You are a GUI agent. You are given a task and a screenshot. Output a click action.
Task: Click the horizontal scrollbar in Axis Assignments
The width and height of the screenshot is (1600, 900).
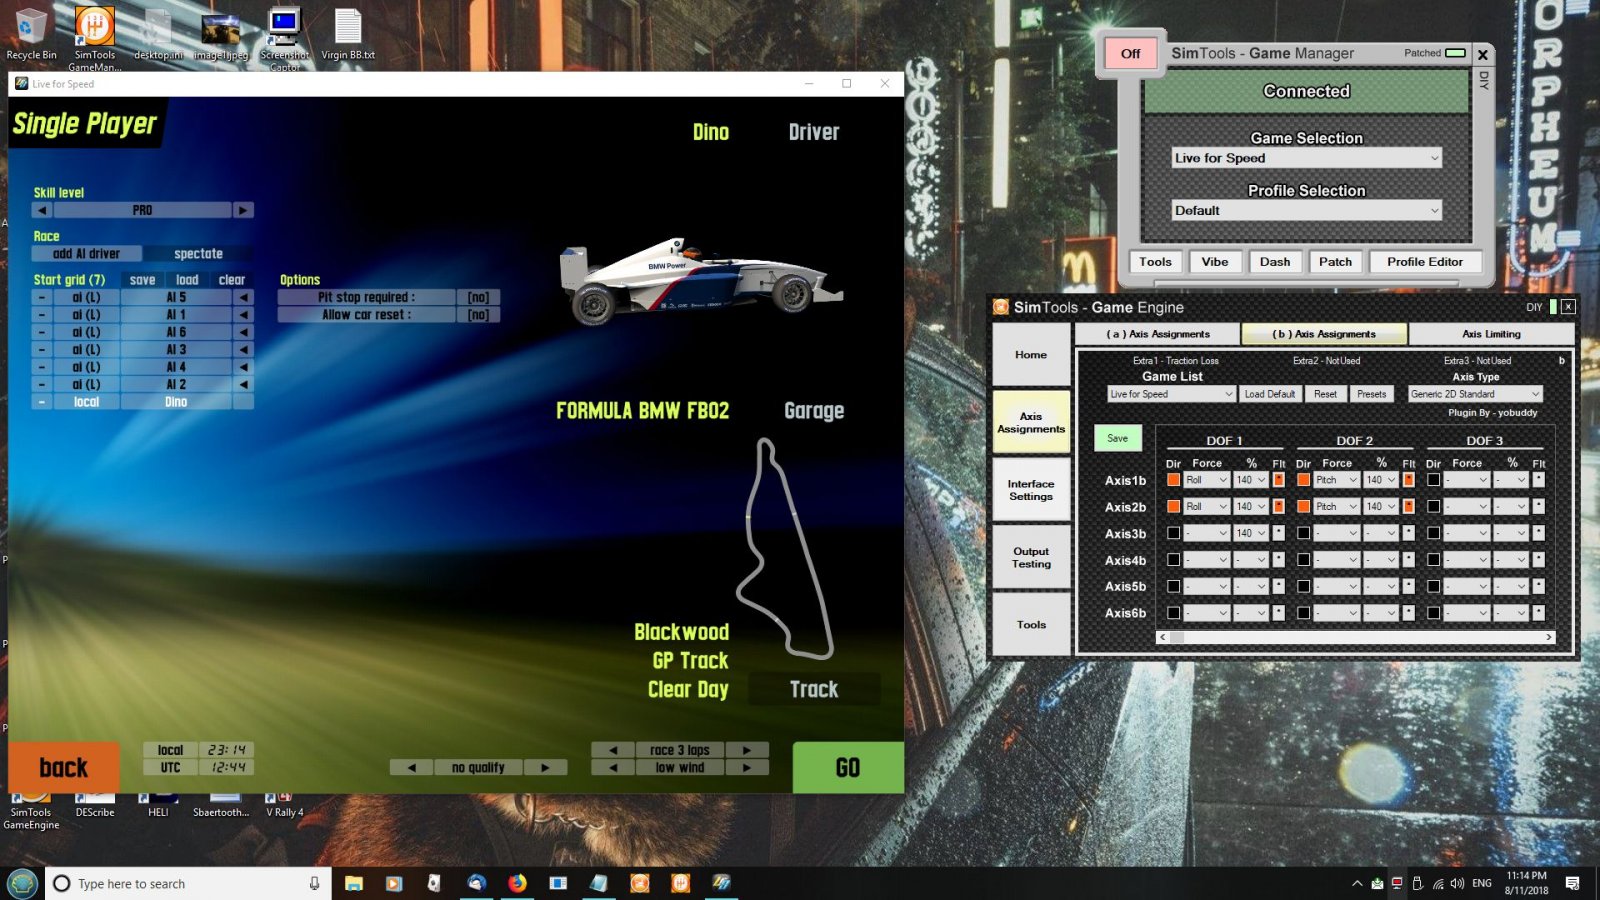pyautogui.click(x=1356, y=637)
